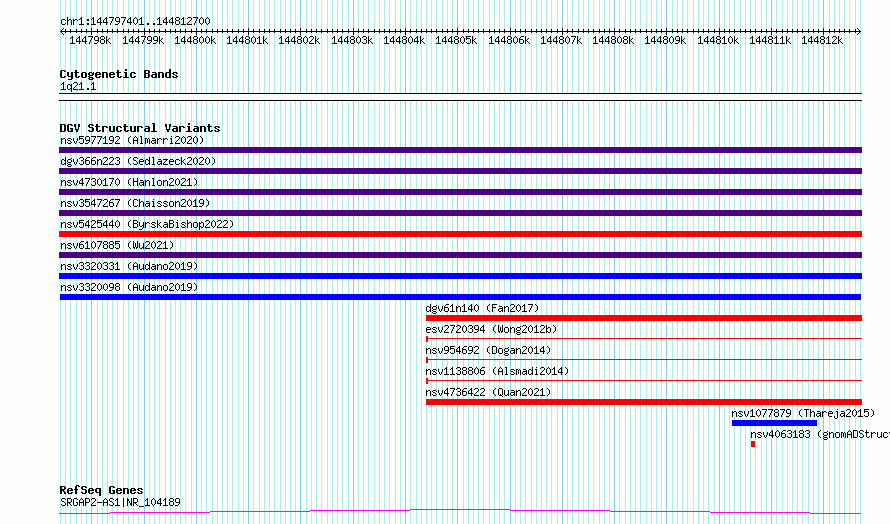This screenshot has height=524, width=890.
Task: Click the 144808k ruler tick label
Action: pos(613,40)
